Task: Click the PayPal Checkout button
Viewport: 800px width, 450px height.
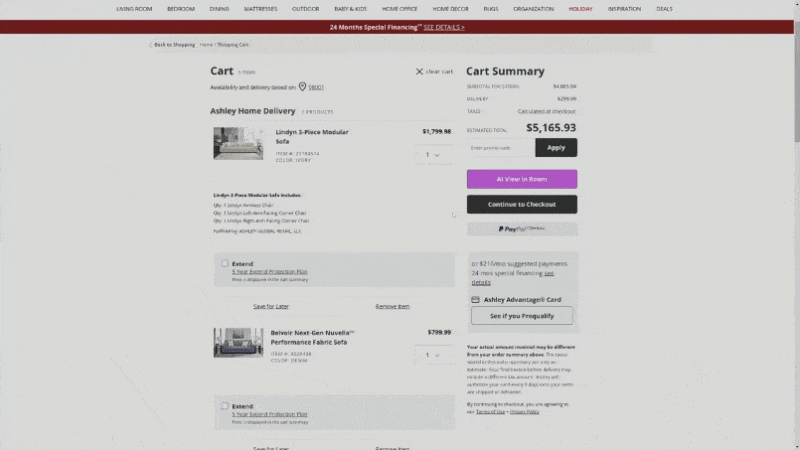Action: (522, 229)
